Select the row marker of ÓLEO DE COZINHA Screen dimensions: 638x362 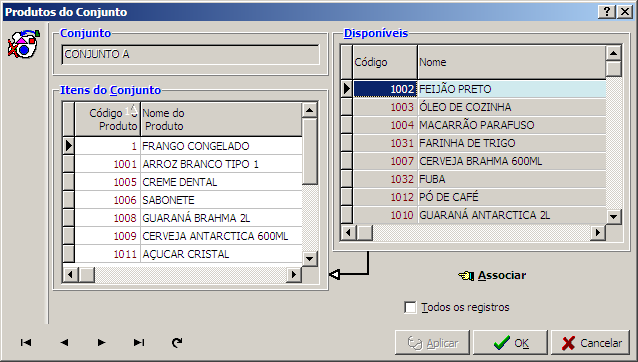click(347, 107)
